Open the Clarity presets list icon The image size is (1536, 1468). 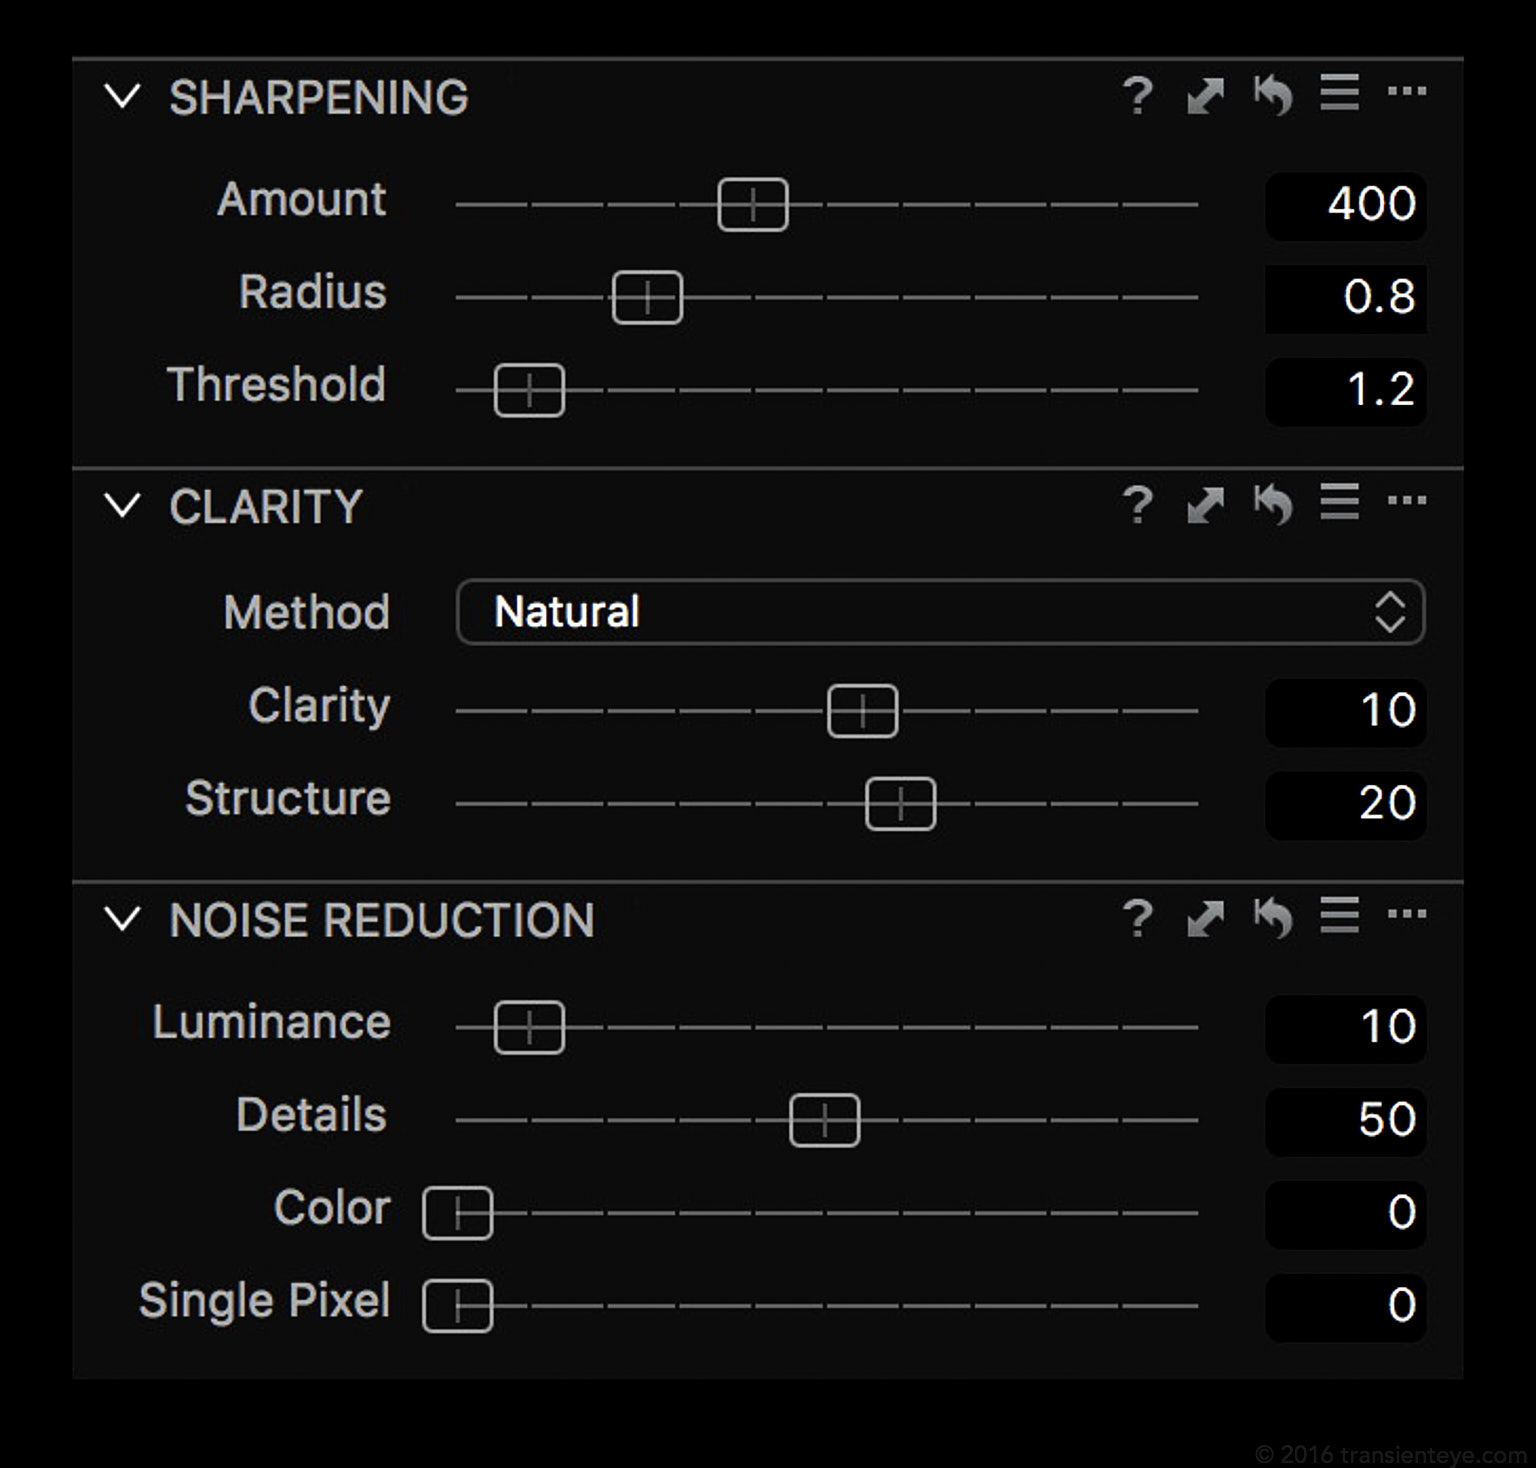[1339, 502]
